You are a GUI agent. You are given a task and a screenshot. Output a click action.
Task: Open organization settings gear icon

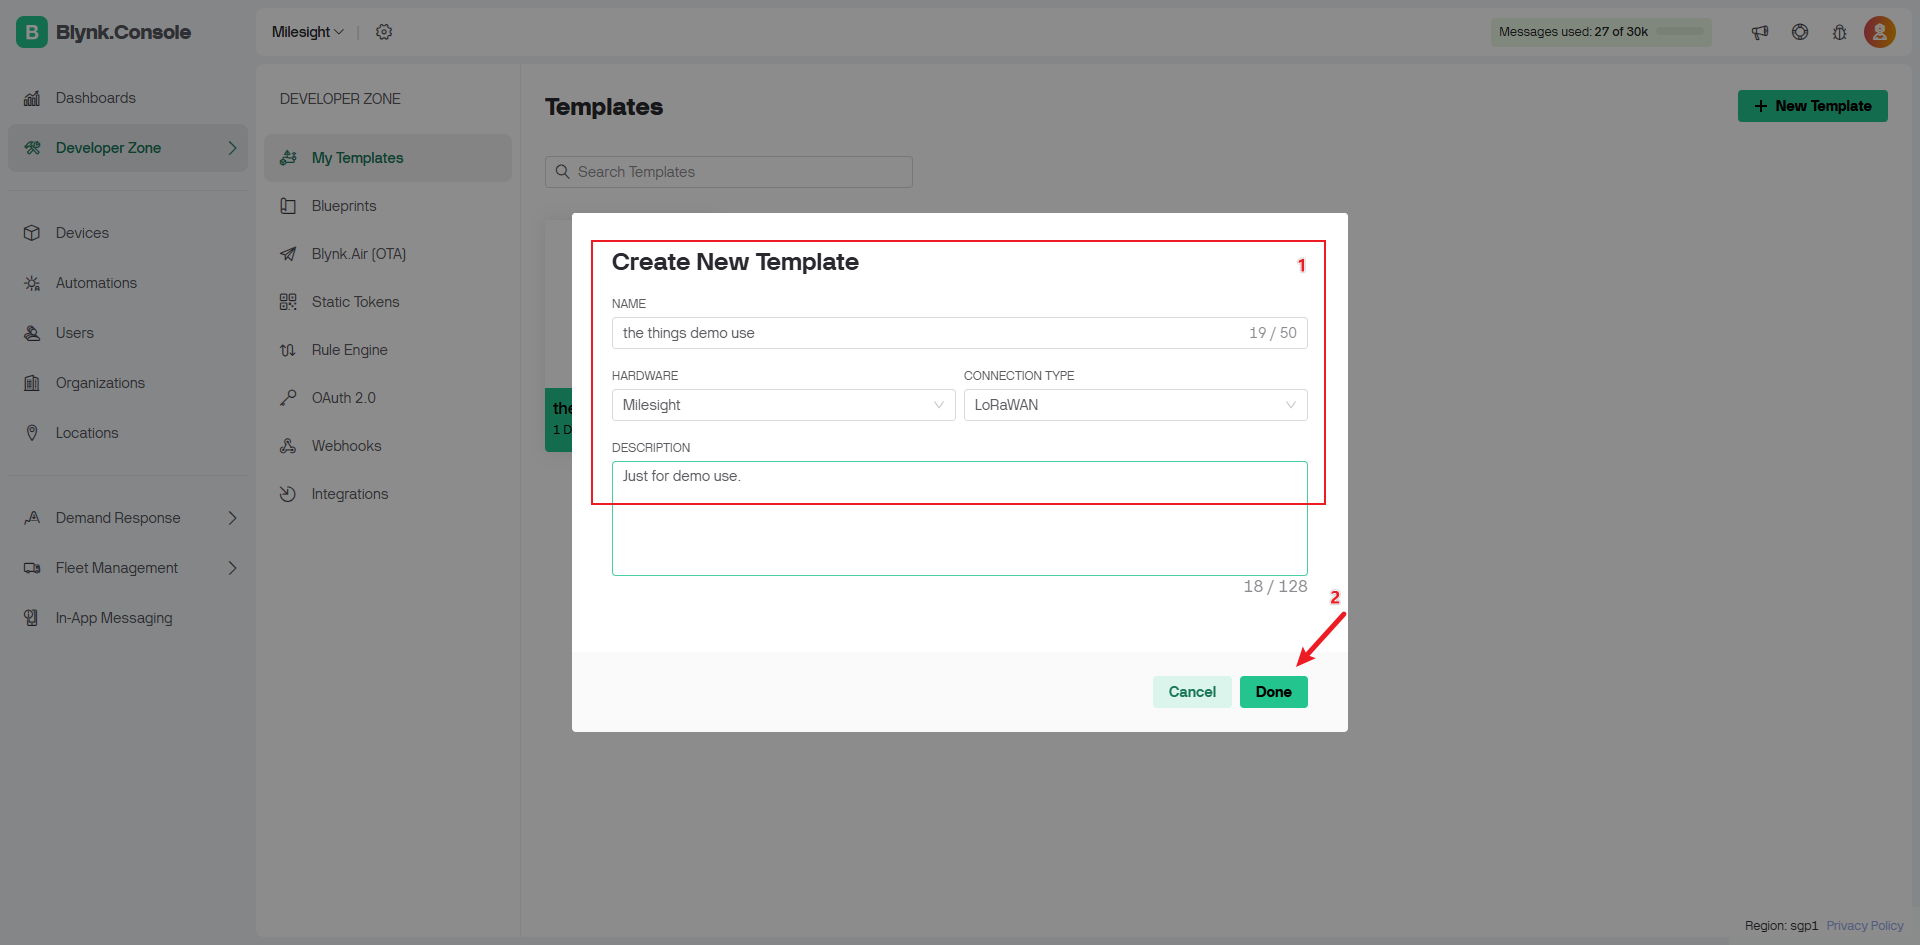[x=384, y=32]
